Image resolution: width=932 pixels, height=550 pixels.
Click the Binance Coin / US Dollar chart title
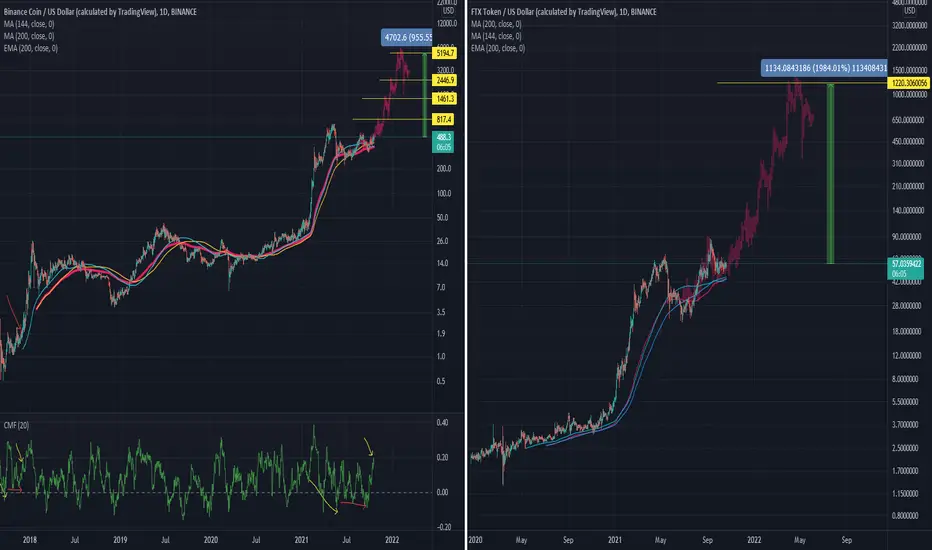100,11
